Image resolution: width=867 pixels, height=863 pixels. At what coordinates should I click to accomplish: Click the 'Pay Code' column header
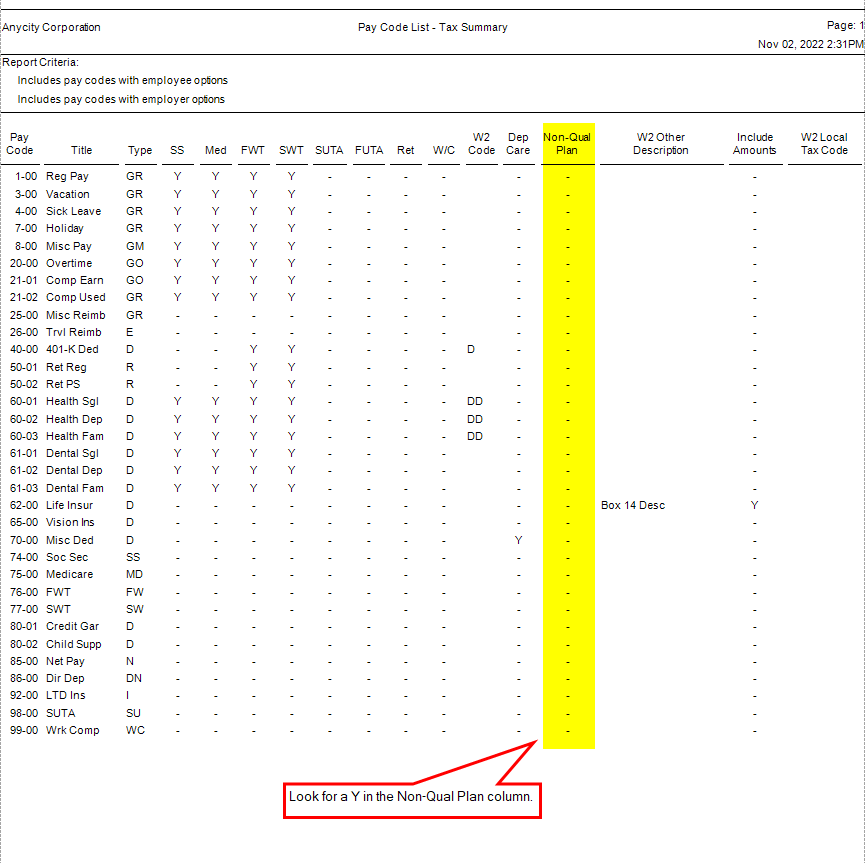click(19, 144)
